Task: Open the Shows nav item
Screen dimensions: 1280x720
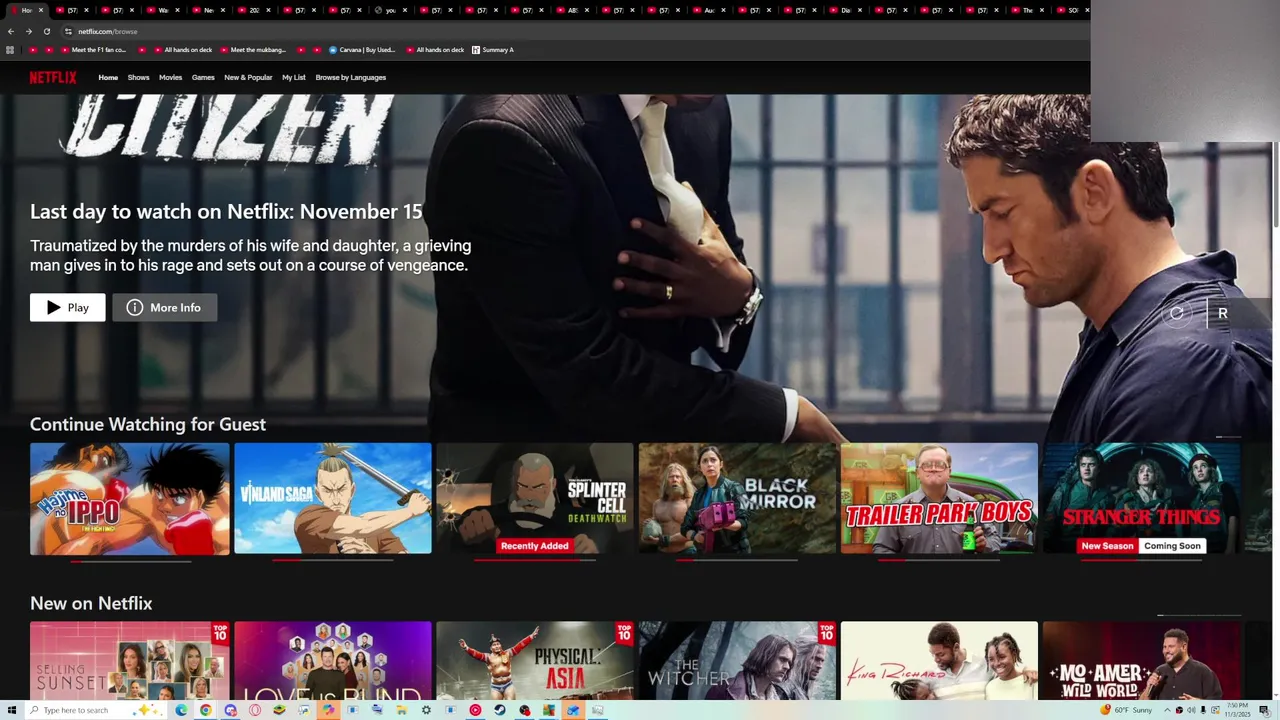Action: [138, 77]
